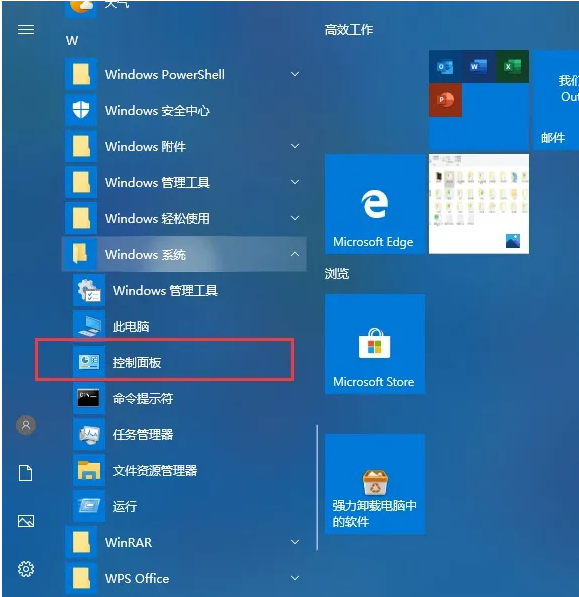Click the Windows 轻松使用 folder icon
579x597 pixels.
pos(81,218)
